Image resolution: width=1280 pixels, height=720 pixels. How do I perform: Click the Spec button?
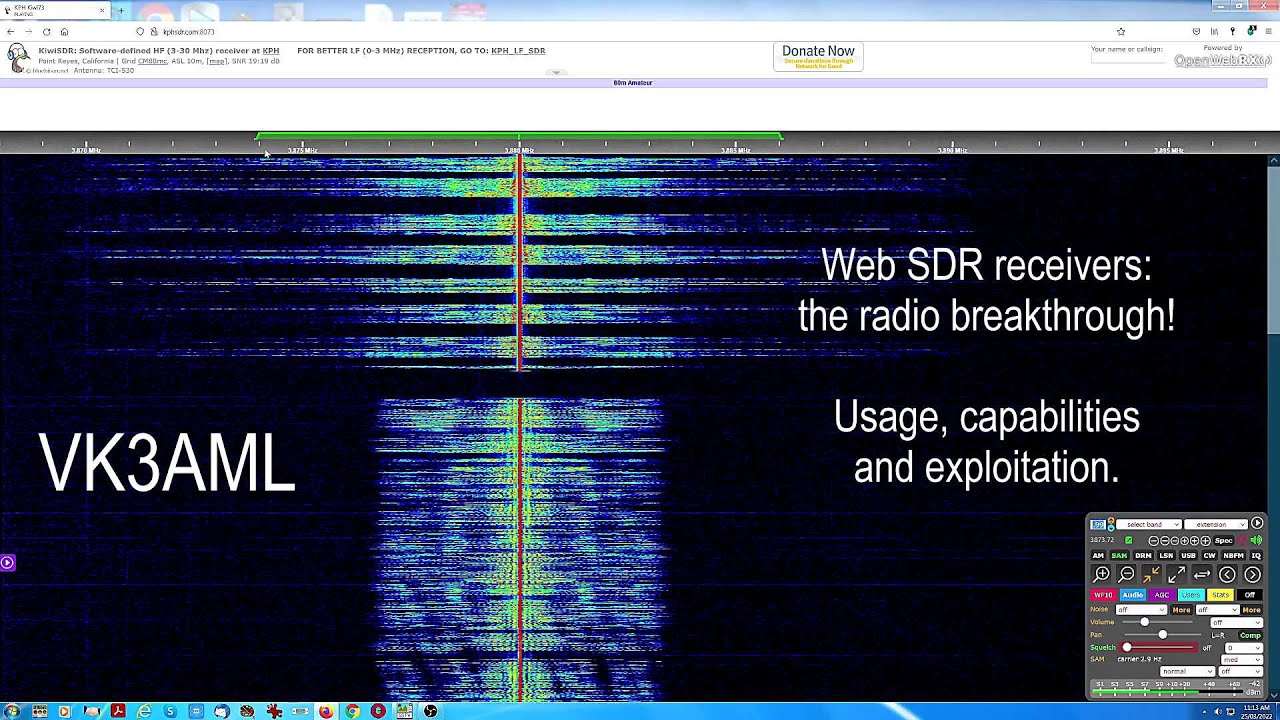click(x=1223, y=540)
